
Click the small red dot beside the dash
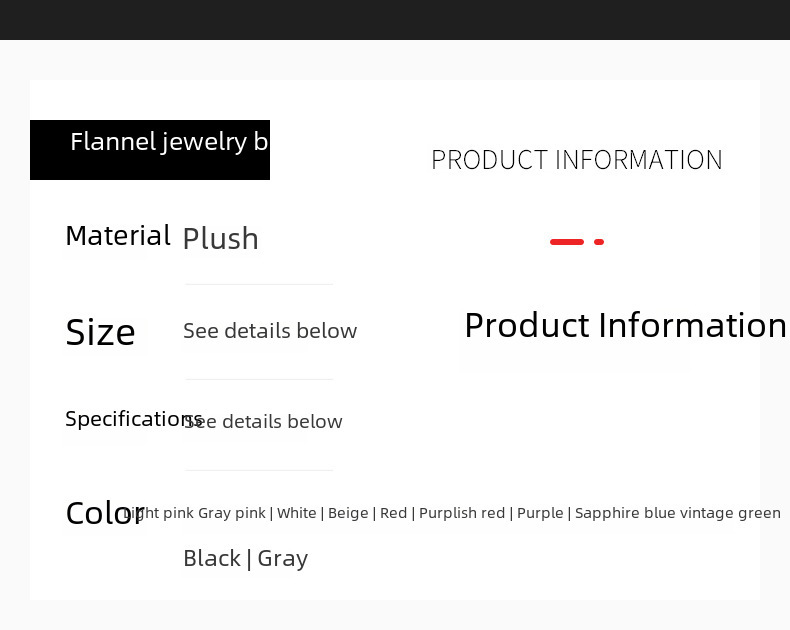pos(599,242)
